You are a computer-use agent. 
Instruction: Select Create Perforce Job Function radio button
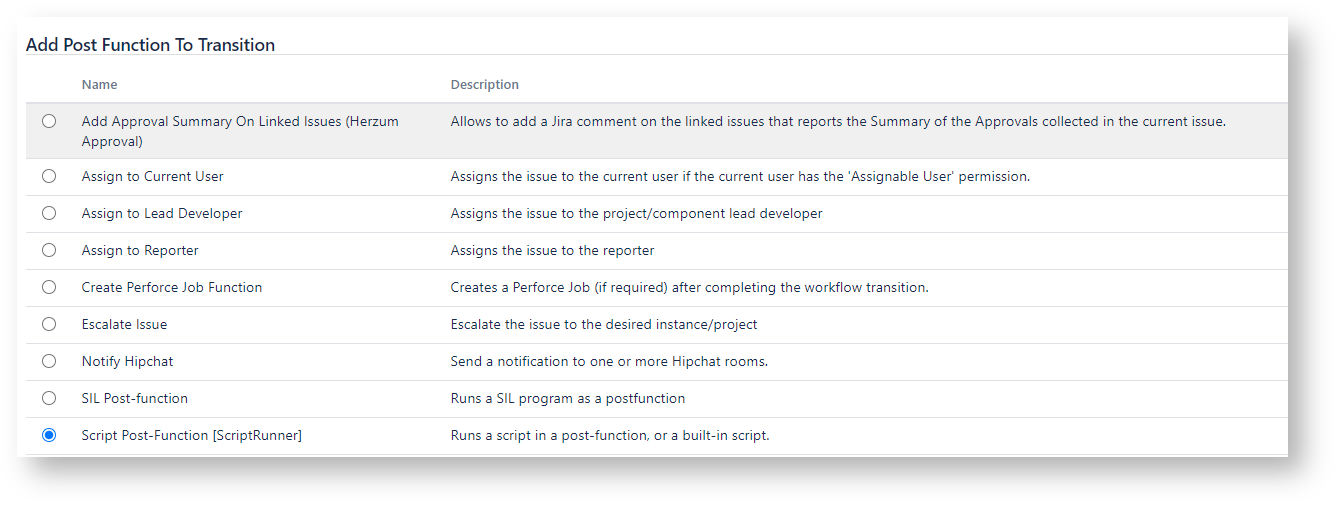[49, 287]
